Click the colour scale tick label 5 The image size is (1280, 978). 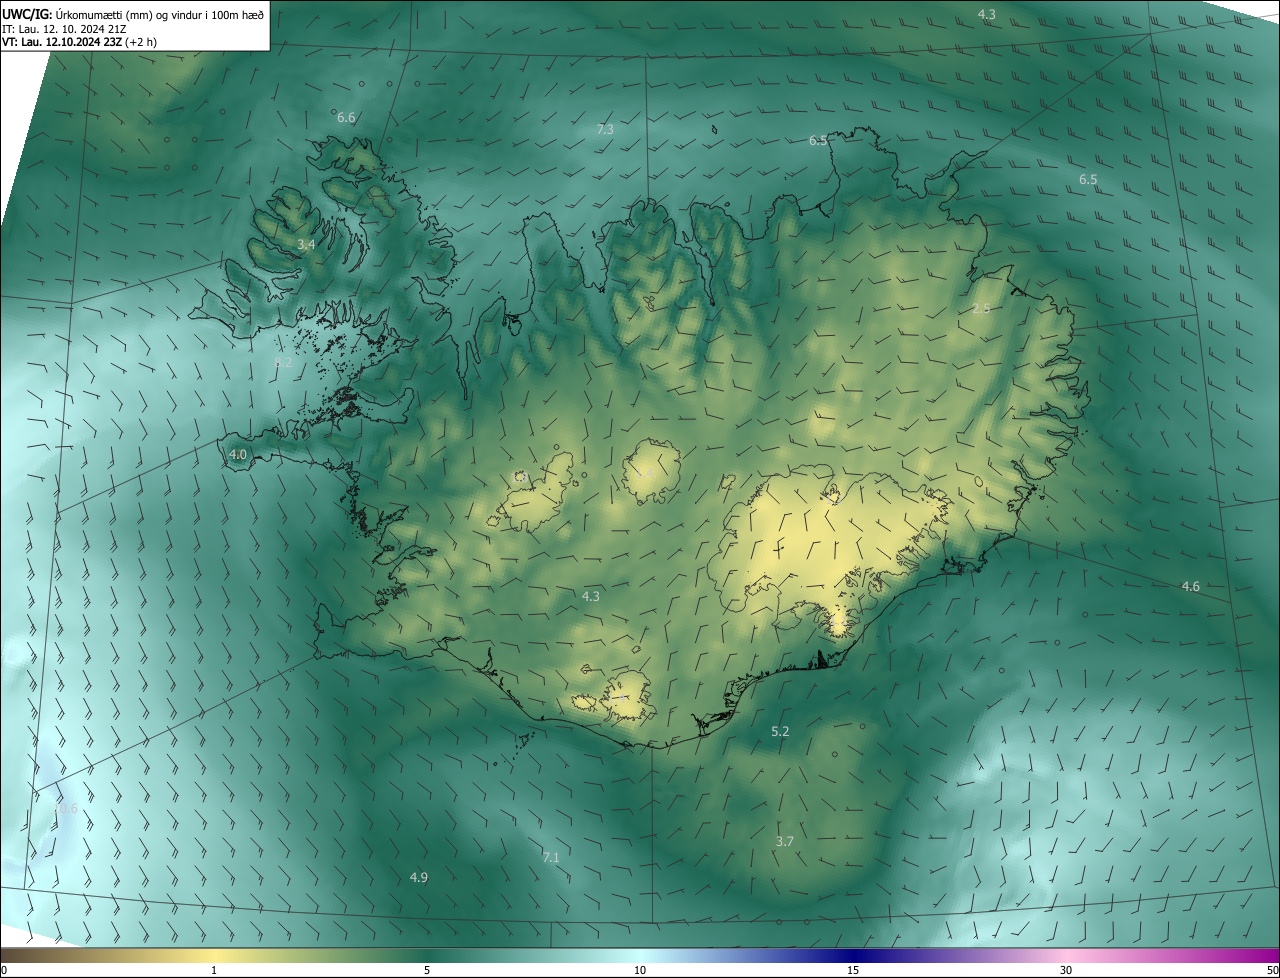click(x=427, y=970)
